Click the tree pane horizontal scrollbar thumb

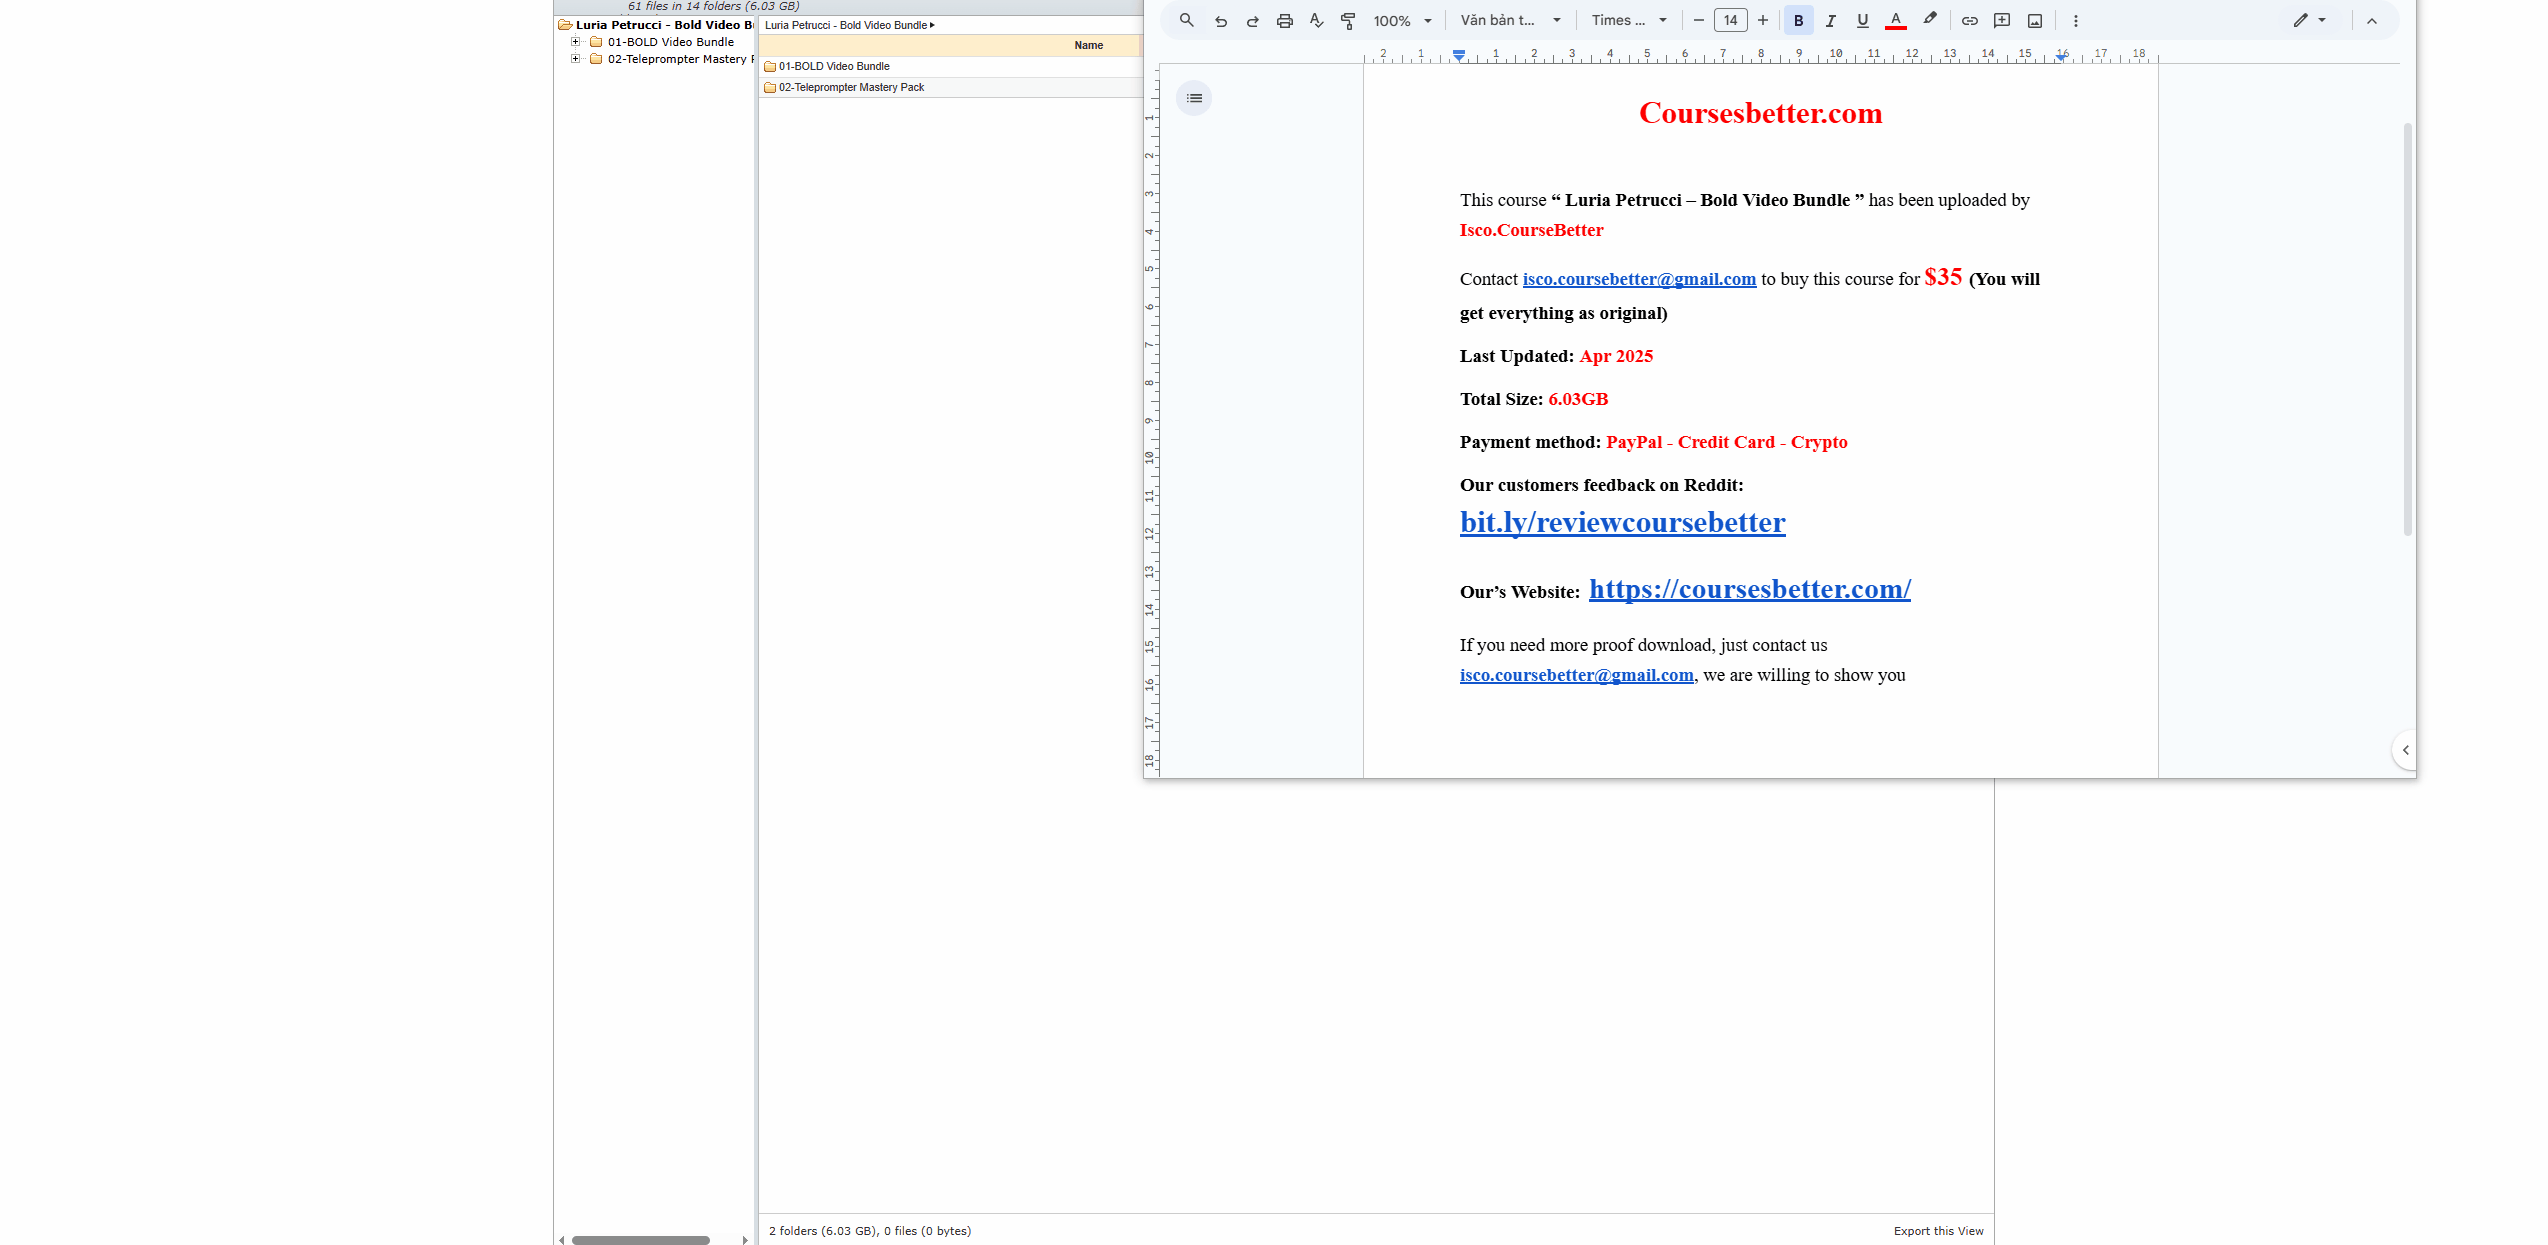pyautogui.click(x=640, y=1240)
